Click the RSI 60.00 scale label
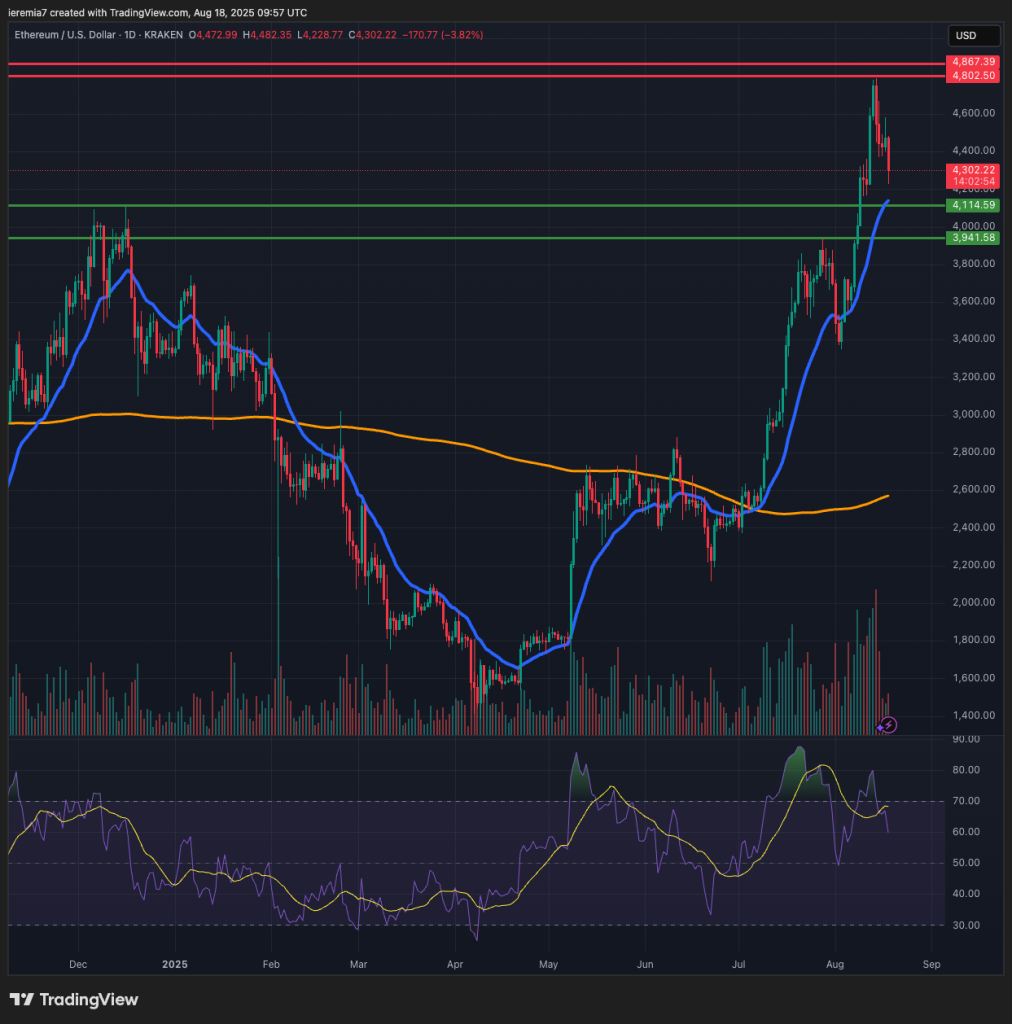 pyautogui.click(x=966, y=832)
